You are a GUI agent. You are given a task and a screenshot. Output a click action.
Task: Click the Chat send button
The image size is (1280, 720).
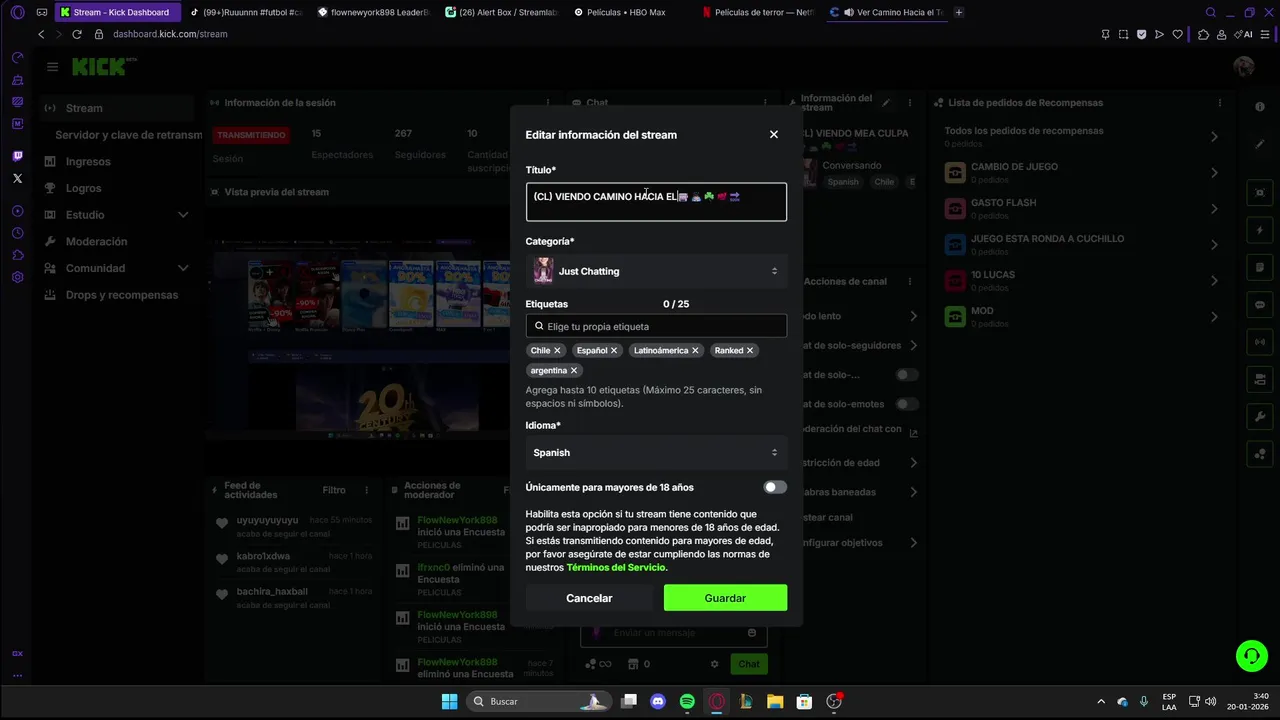(x=749, y=664)
